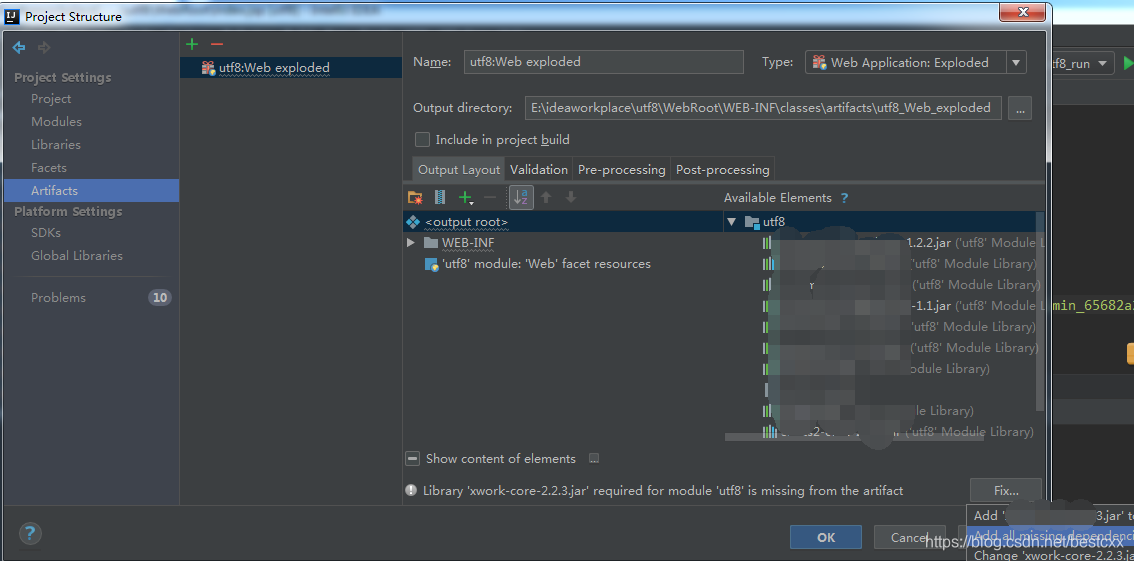Click the OK button

826,537
